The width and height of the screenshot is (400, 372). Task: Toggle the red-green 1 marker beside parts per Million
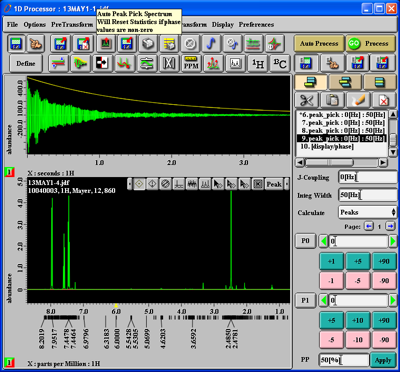click(9, 362)
